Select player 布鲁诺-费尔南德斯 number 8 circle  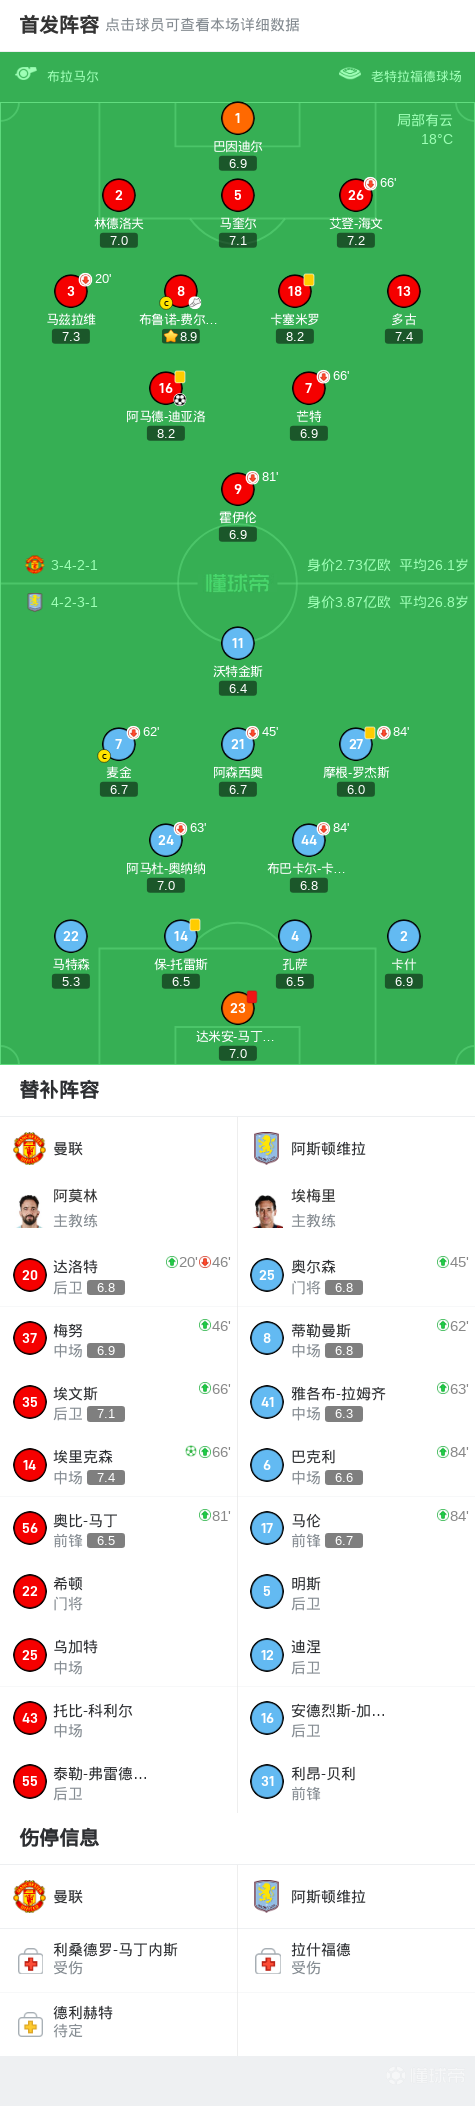(181, 291)
